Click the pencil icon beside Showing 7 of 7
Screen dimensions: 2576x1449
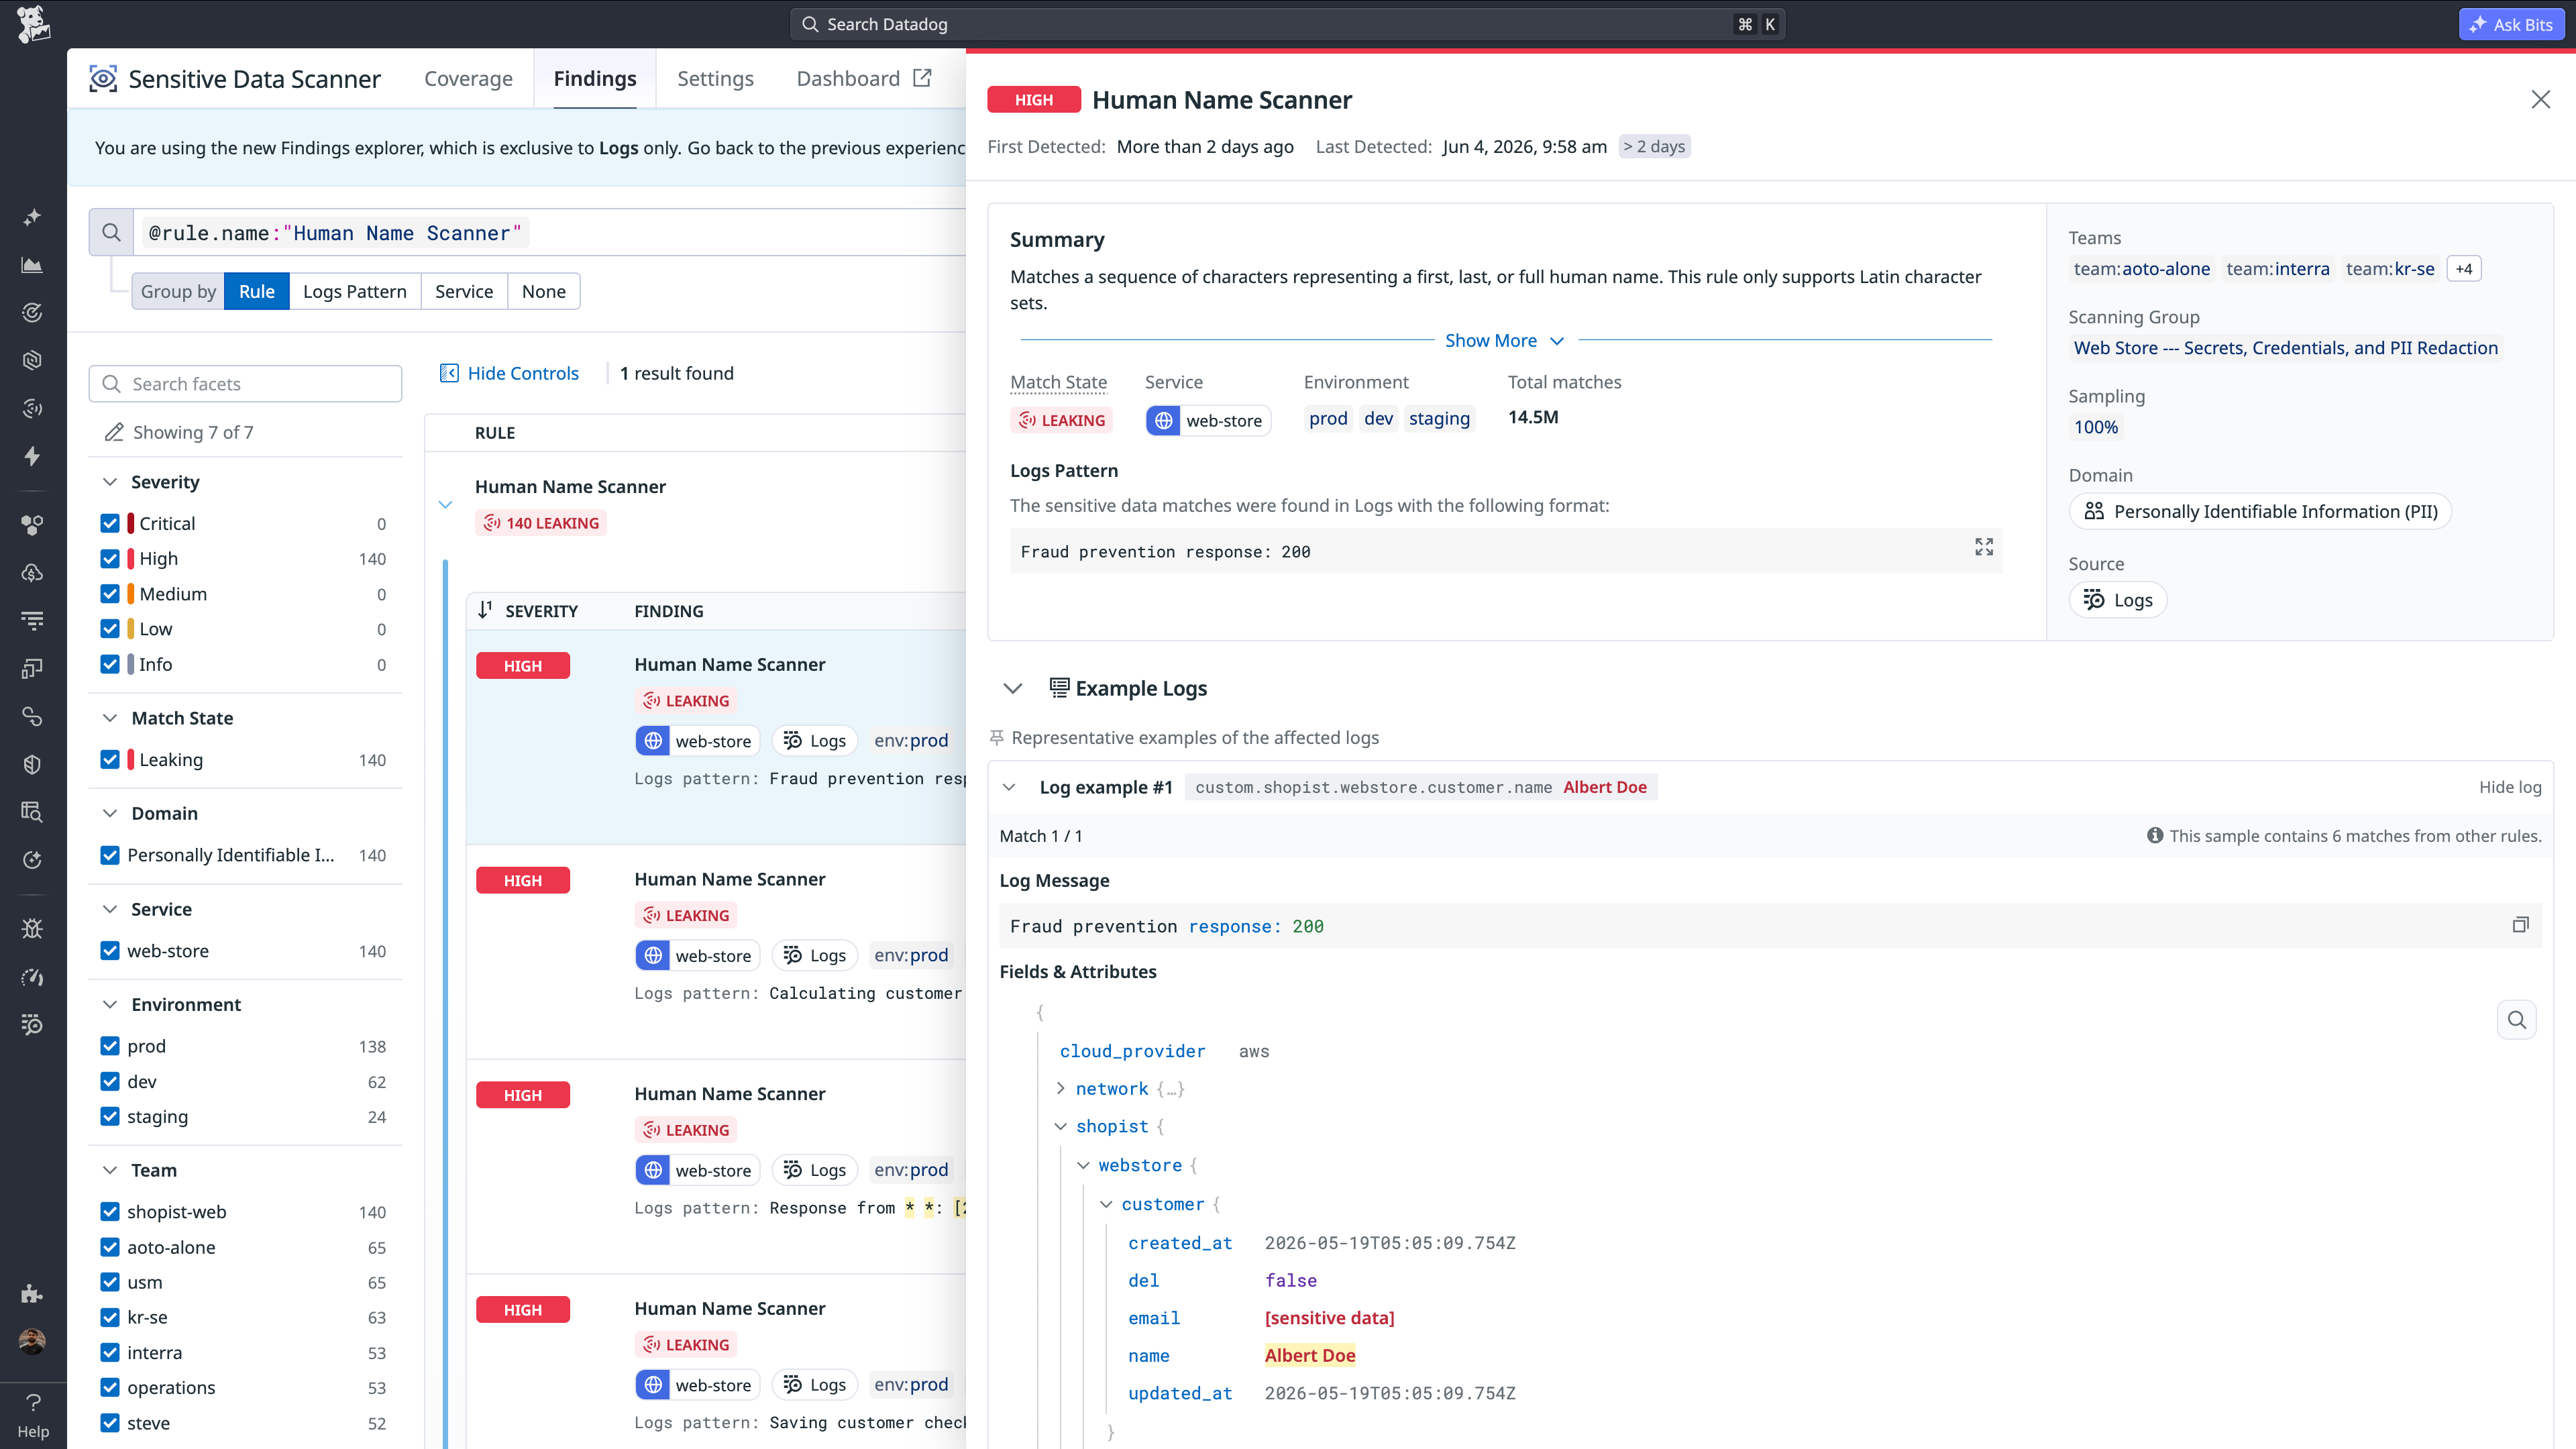point(114,432)
